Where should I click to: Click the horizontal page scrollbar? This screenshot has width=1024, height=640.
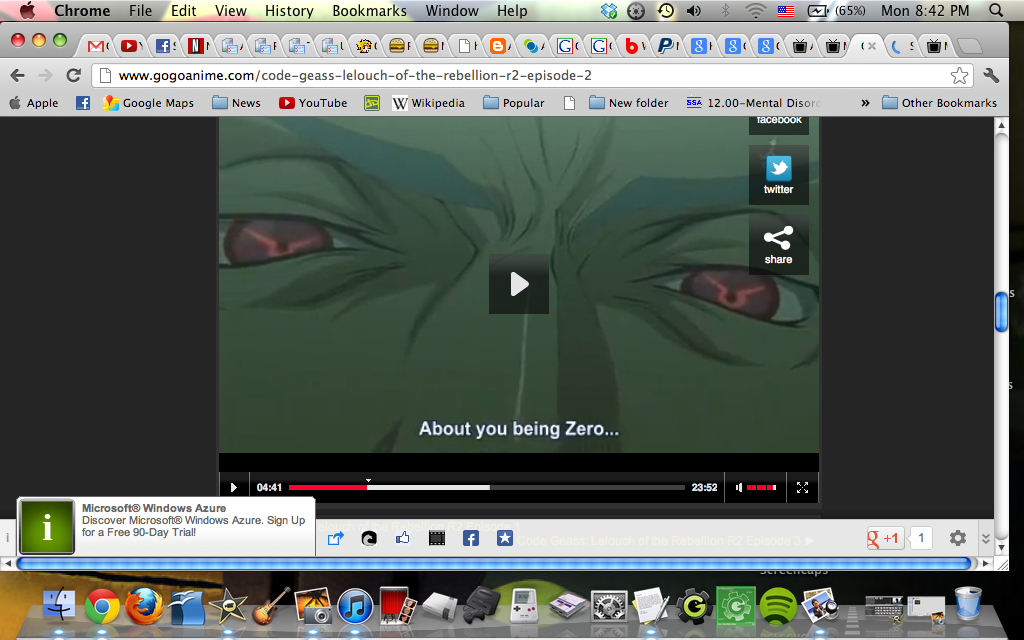[494, 563]
